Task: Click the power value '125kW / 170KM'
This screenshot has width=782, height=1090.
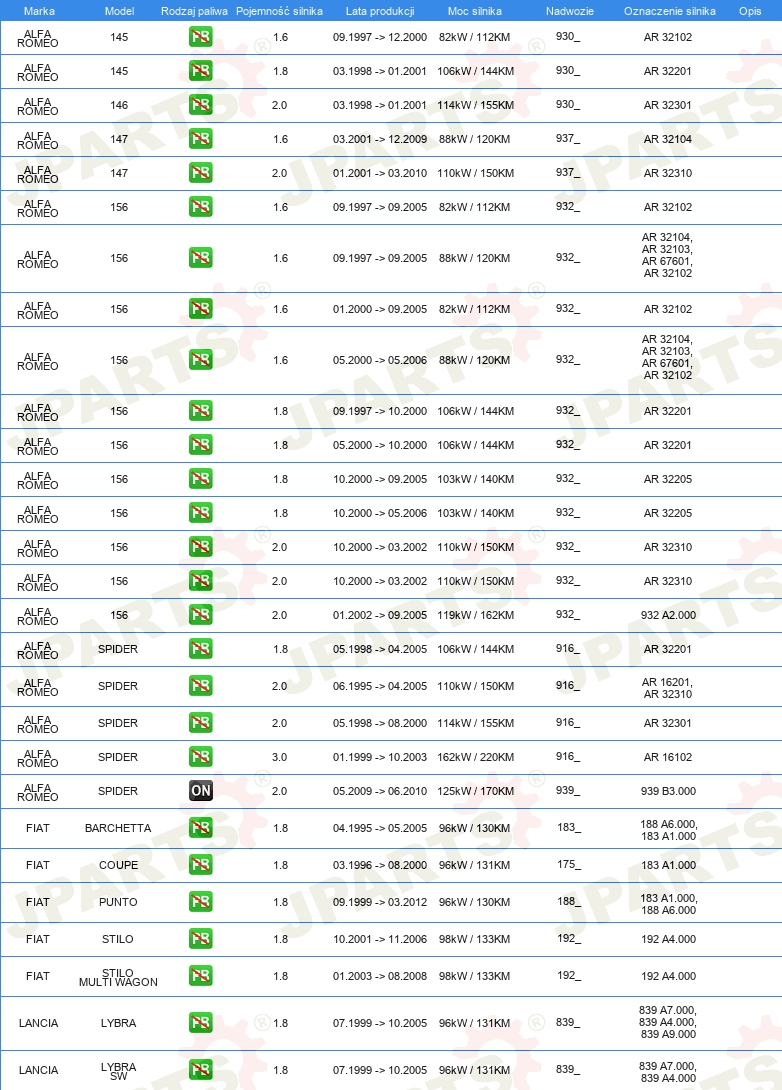Action: [x=475, y=791]
